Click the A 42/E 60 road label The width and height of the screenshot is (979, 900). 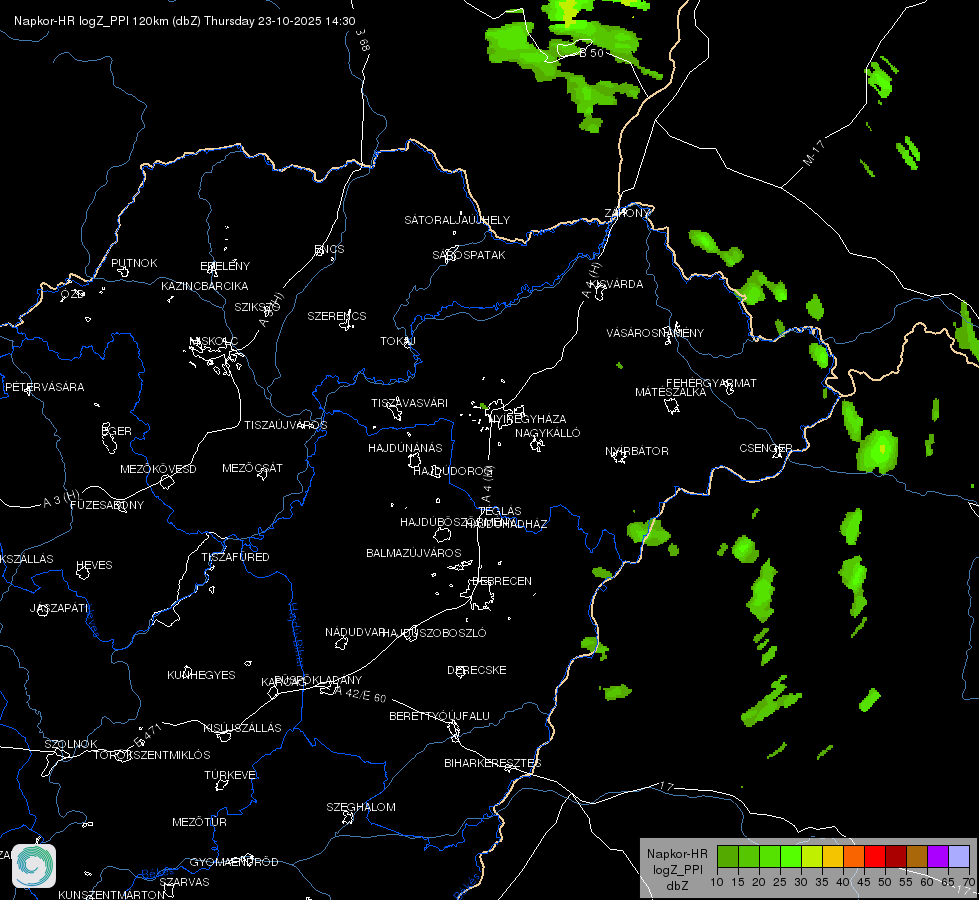pos(360,694)
